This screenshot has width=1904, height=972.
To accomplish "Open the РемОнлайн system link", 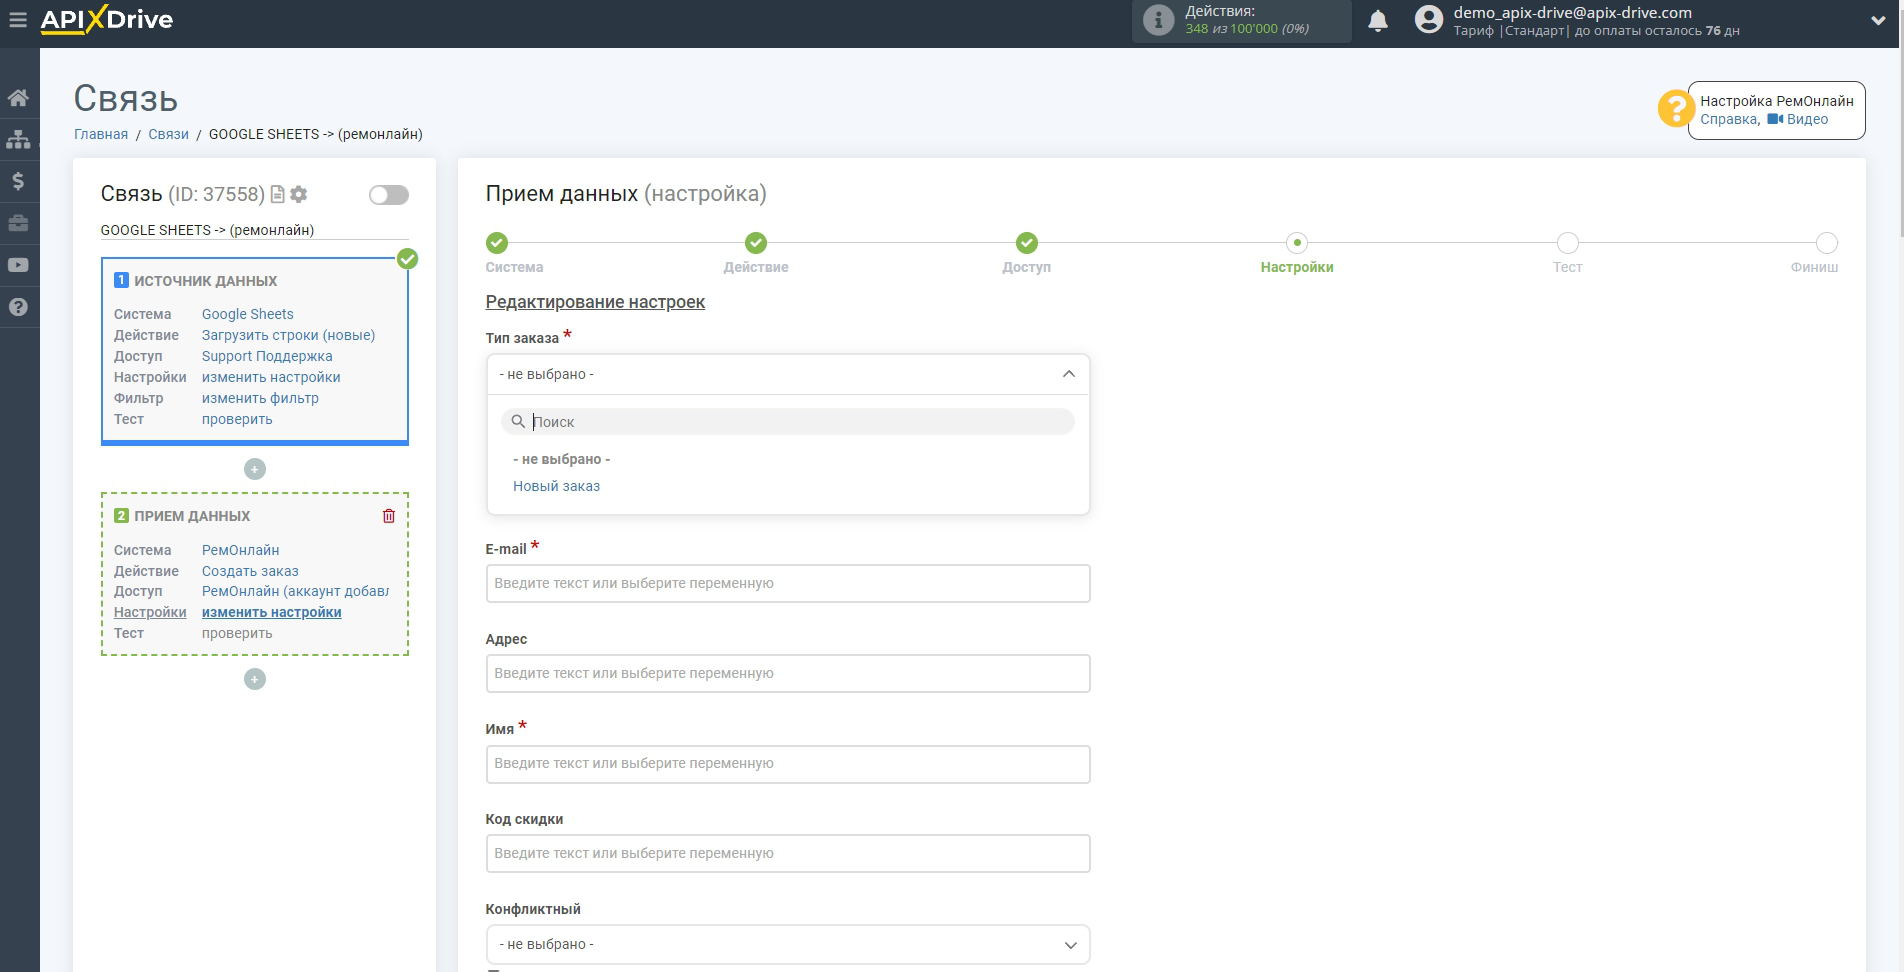I will [x=240, y=550].
